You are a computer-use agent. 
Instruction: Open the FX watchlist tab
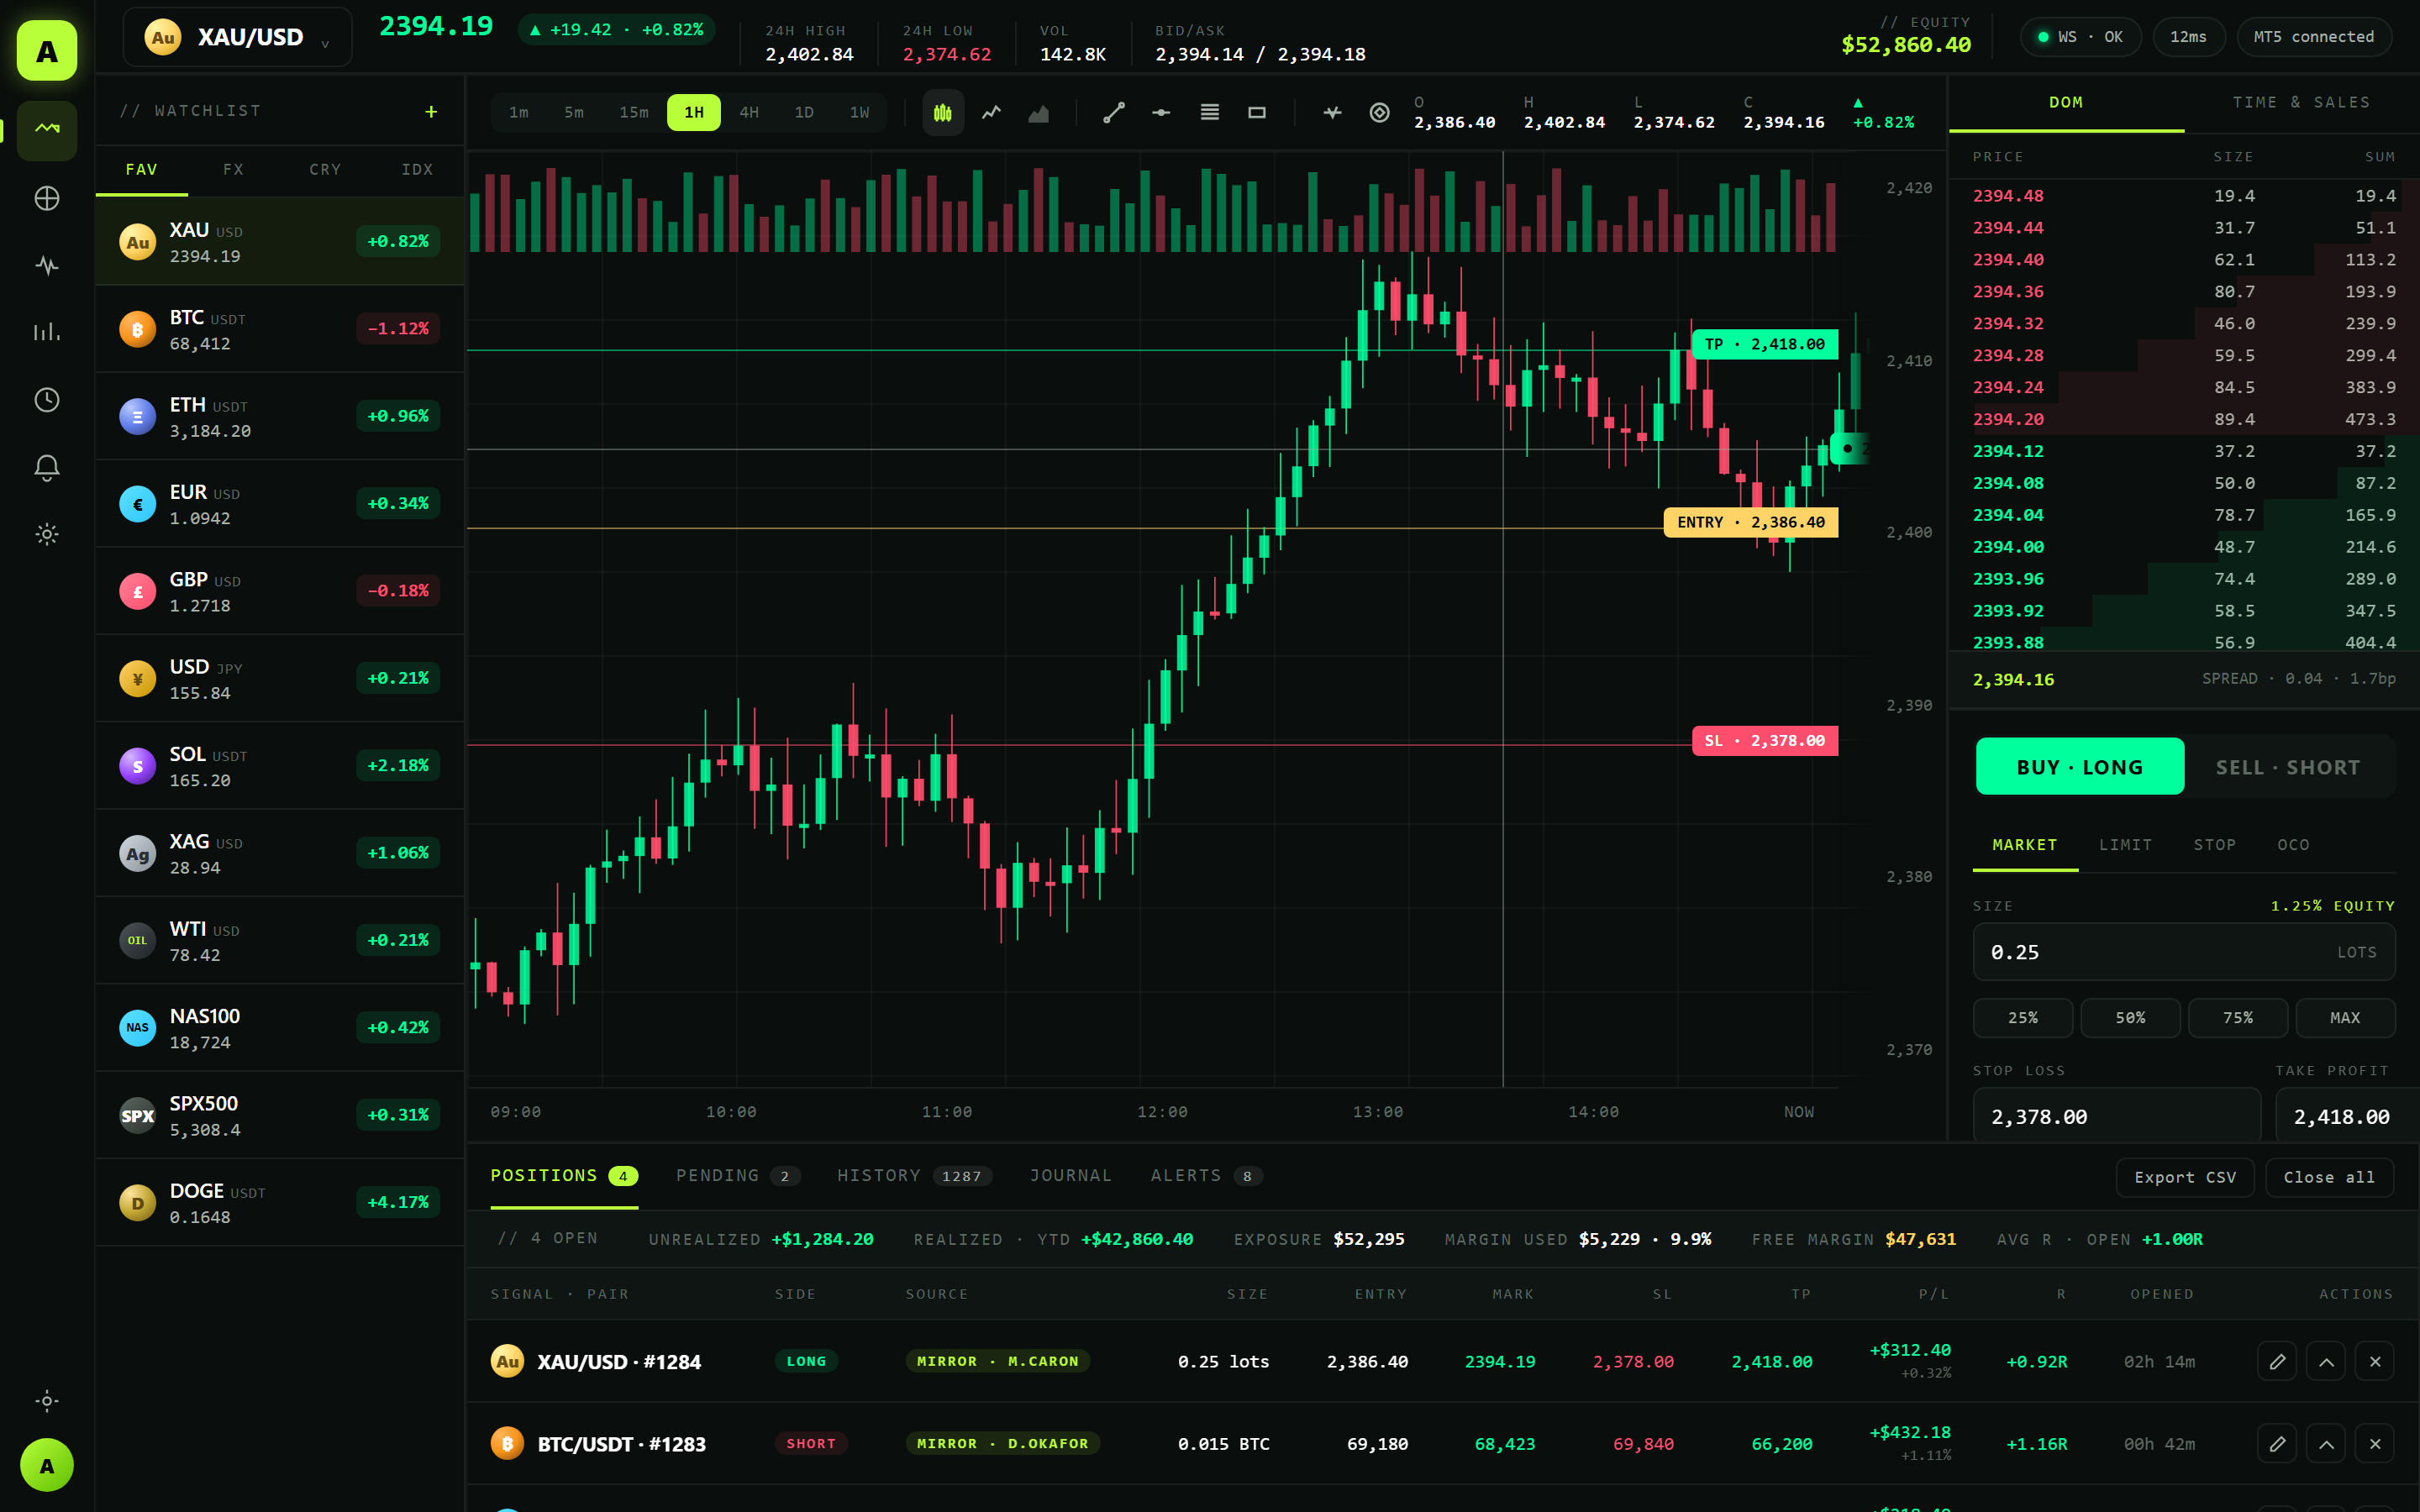234,170
